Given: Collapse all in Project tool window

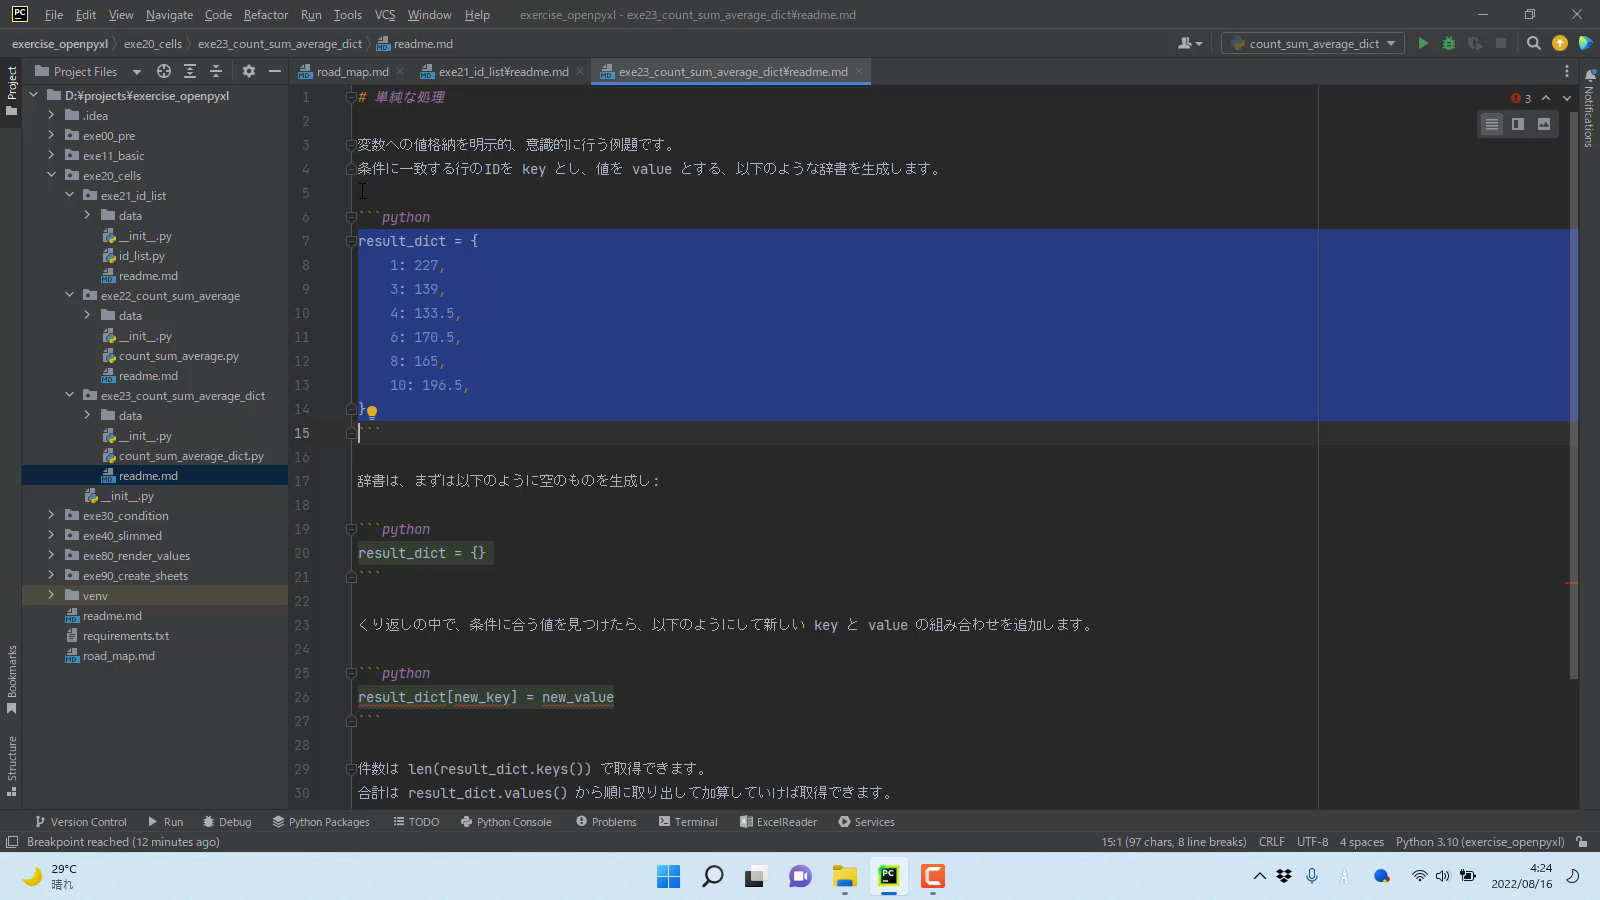Looking at the screenshot, I should (216, 71).
